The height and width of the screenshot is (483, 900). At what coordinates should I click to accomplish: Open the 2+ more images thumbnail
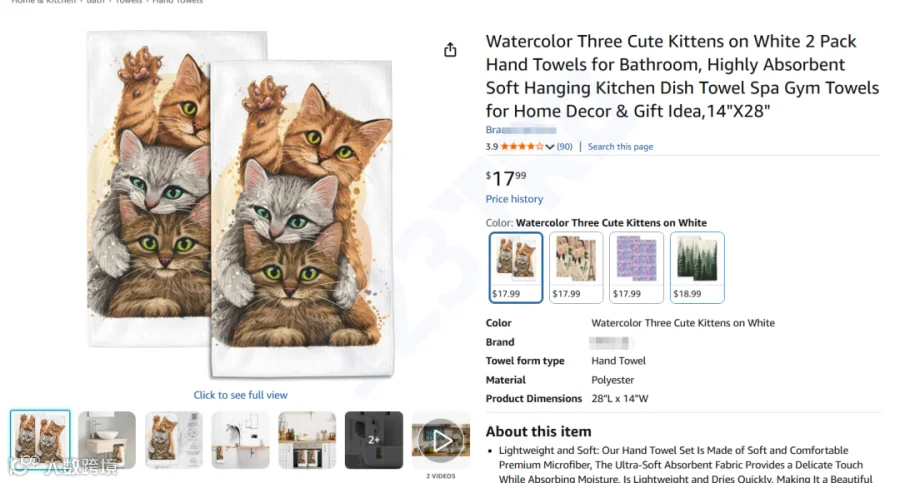pos(374,440)
